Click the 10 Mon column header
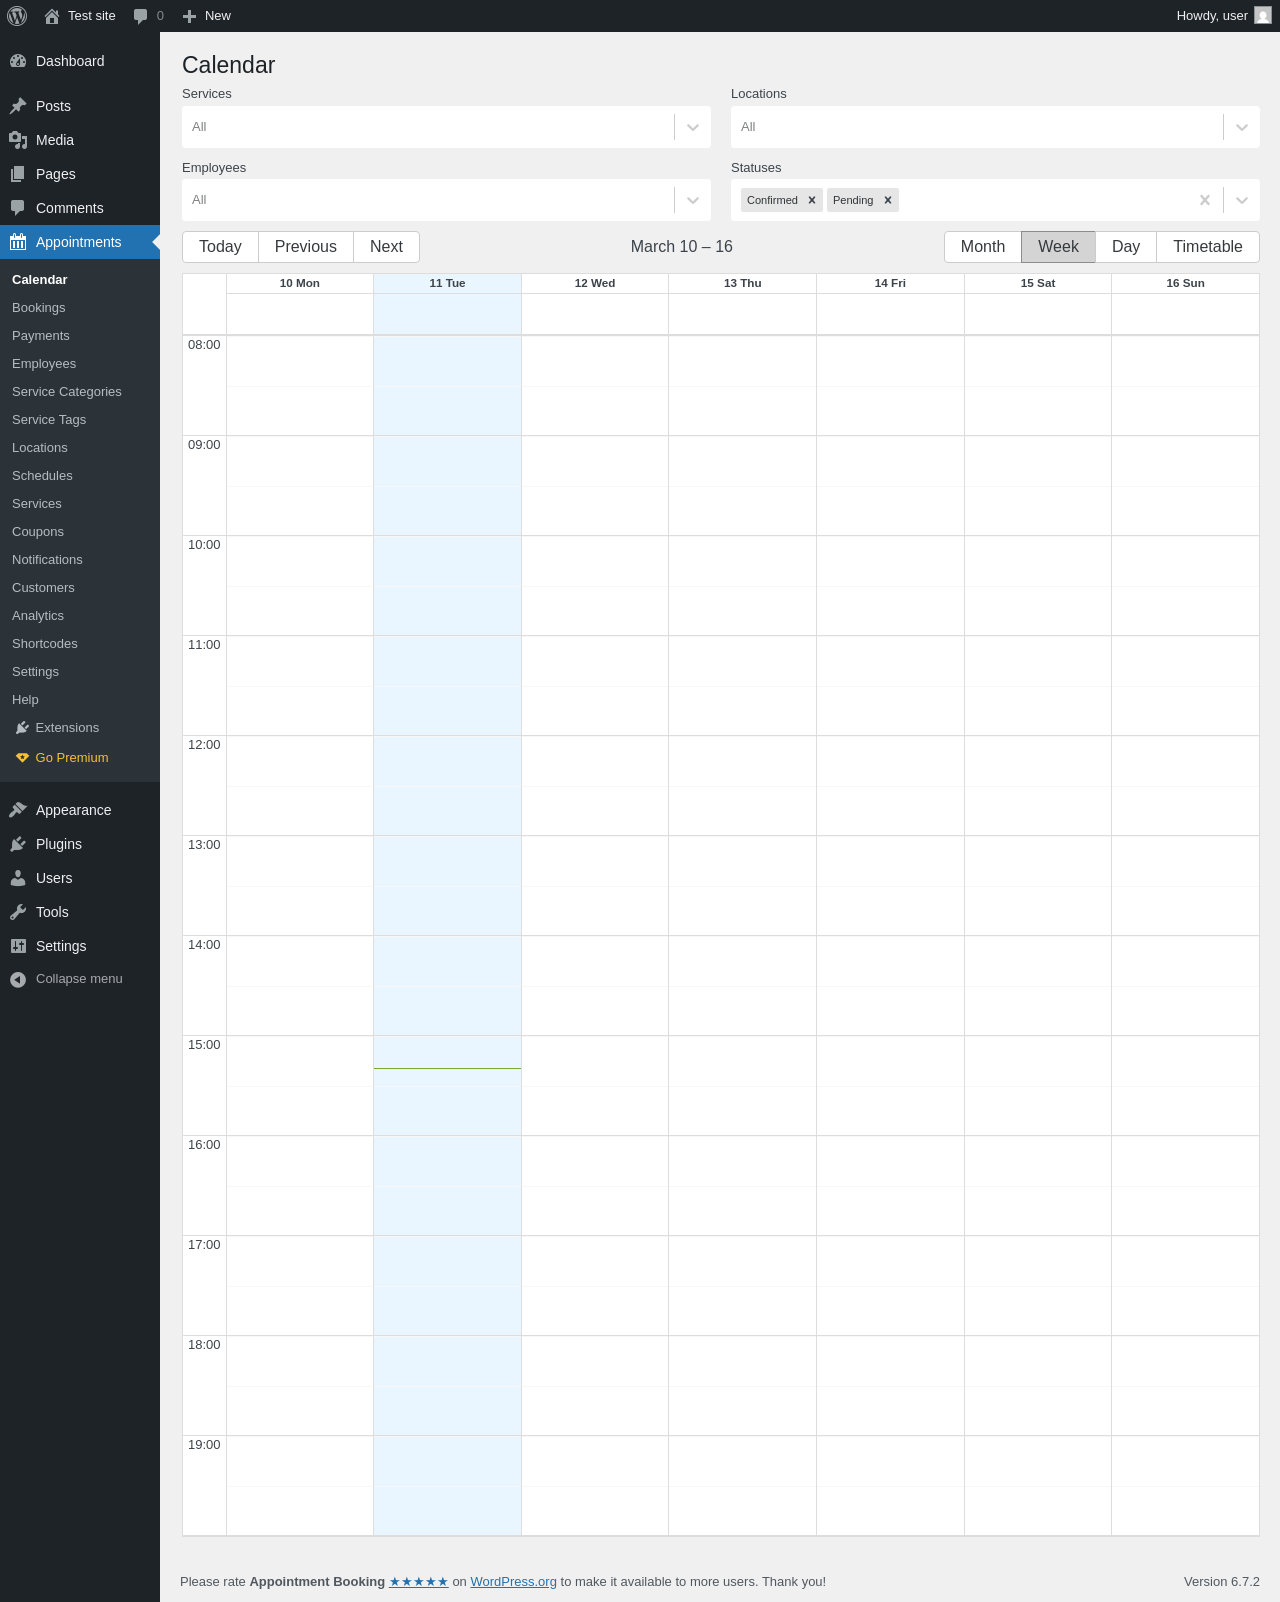Image resolution: width=1280 pixels, height=1602 pixels. [x=300, y=283]
